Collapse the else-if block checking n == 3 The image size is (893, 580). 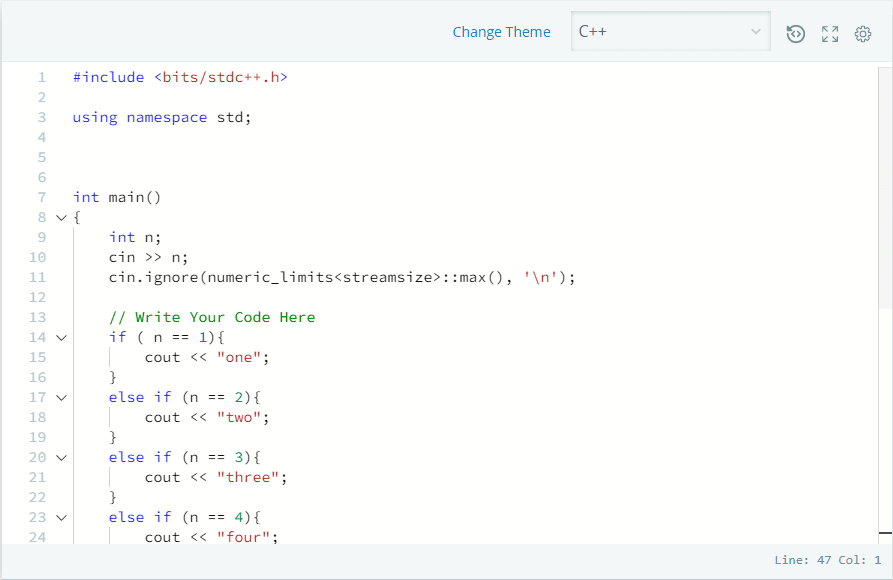click(x=61, y=457)
